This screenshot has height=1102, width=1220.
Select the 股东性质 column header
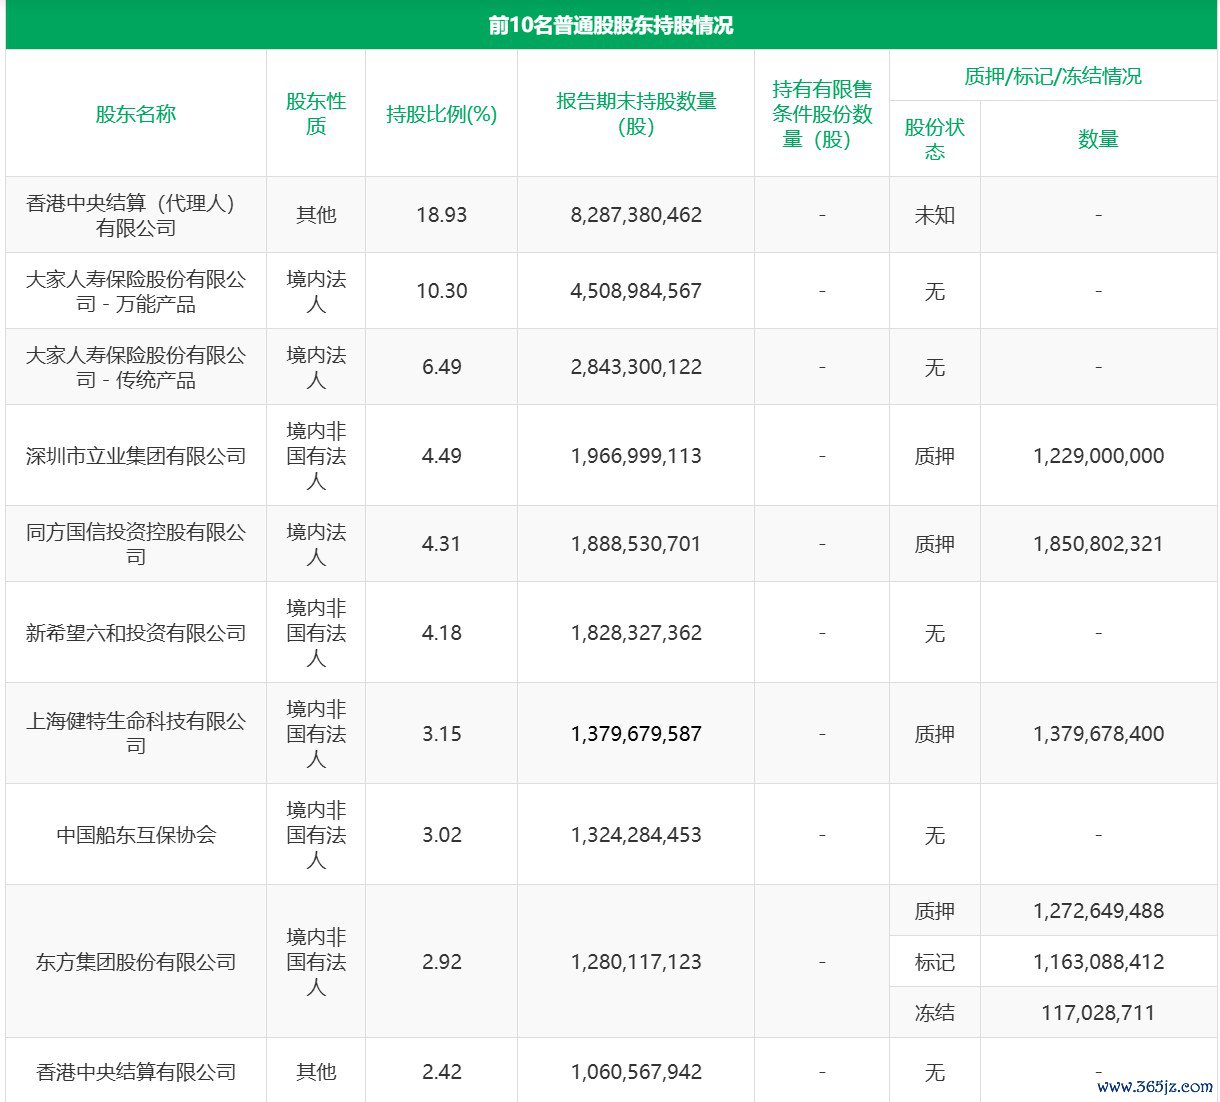316,114
